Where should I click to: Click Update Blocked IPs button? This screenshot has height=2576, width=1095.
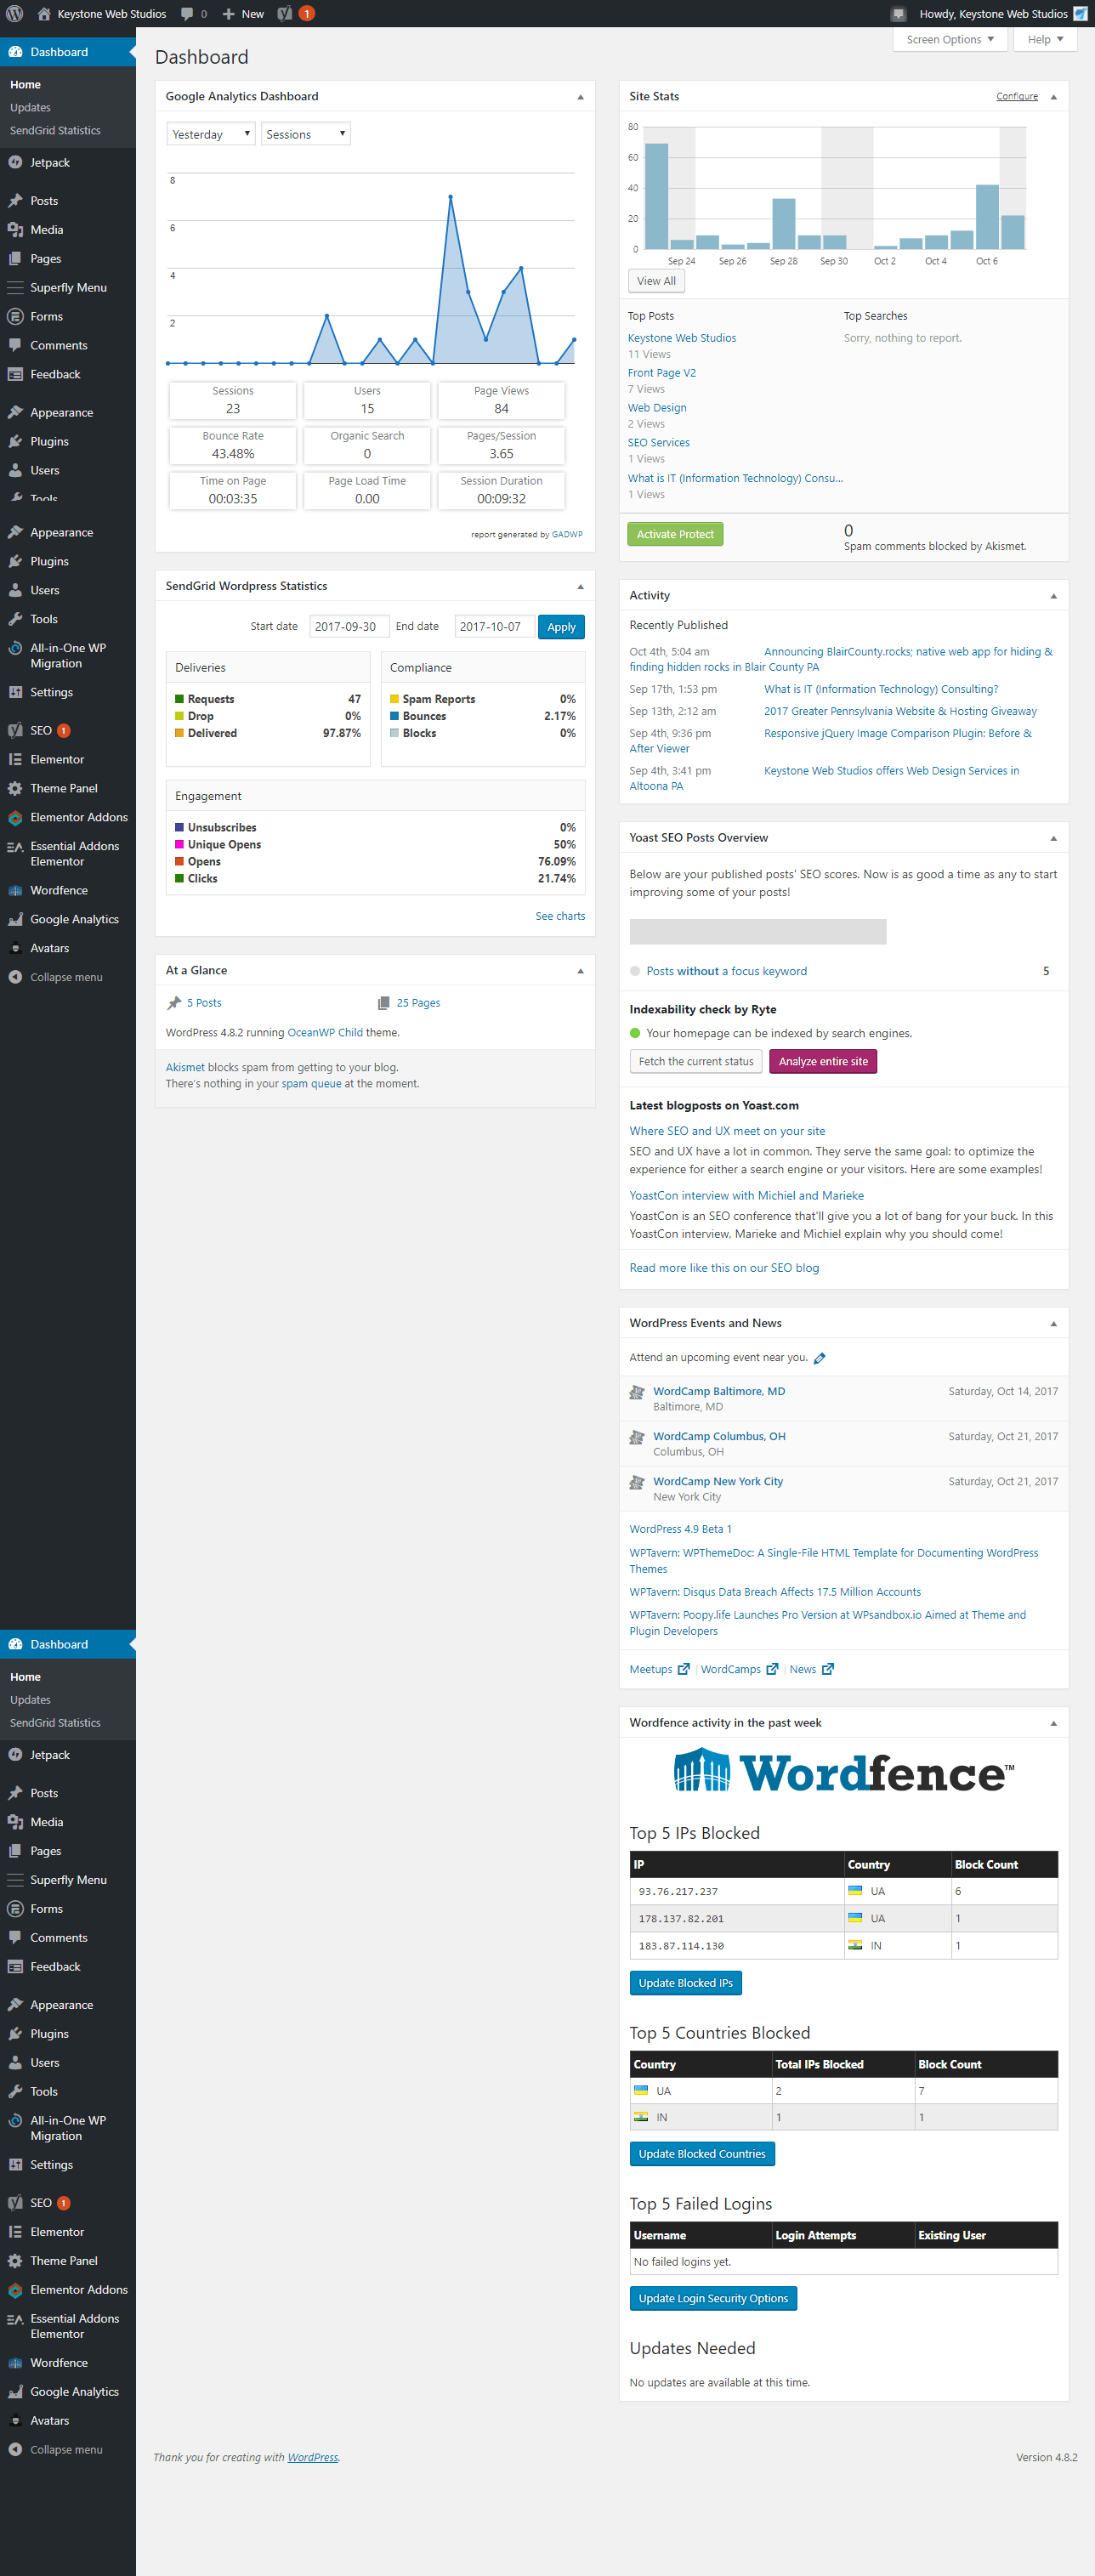[x=685, y=1983]
